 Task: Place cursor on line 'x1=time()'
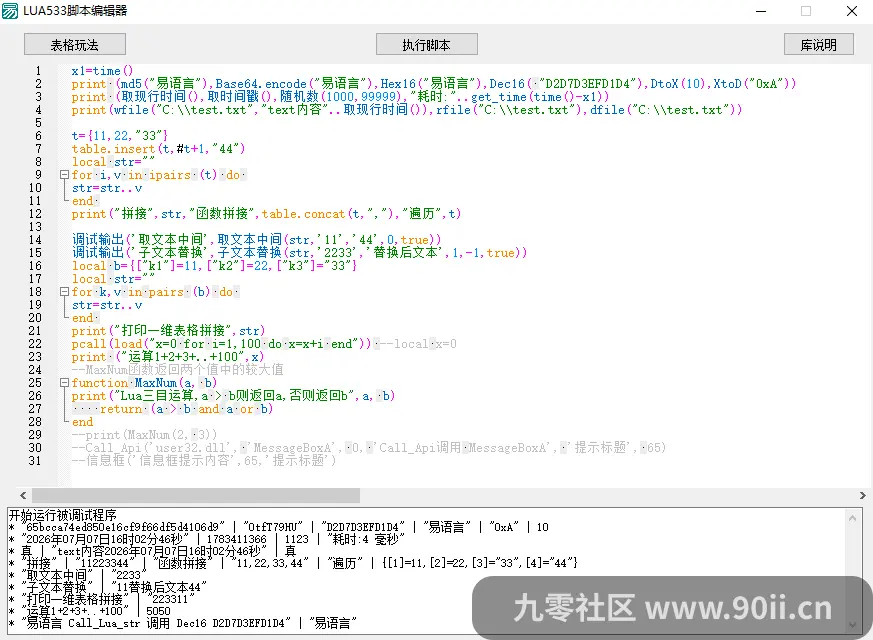point(102,71)
